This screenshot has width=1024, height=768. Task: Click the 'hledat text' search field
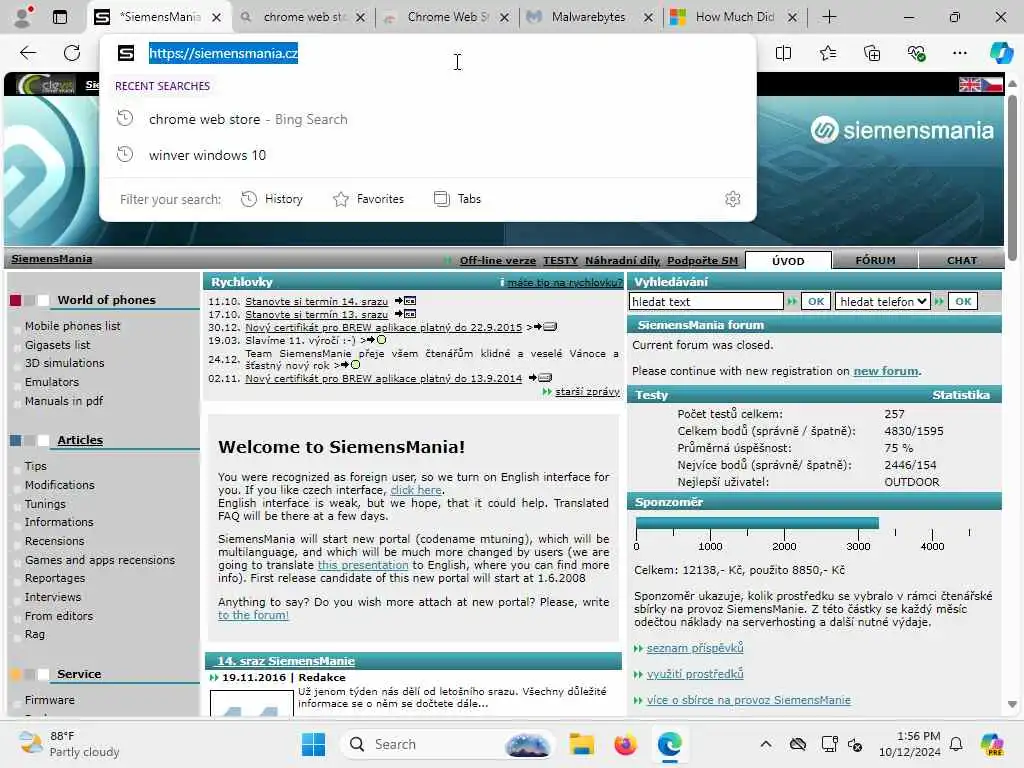pyautogui.click(x=706, y=302)
